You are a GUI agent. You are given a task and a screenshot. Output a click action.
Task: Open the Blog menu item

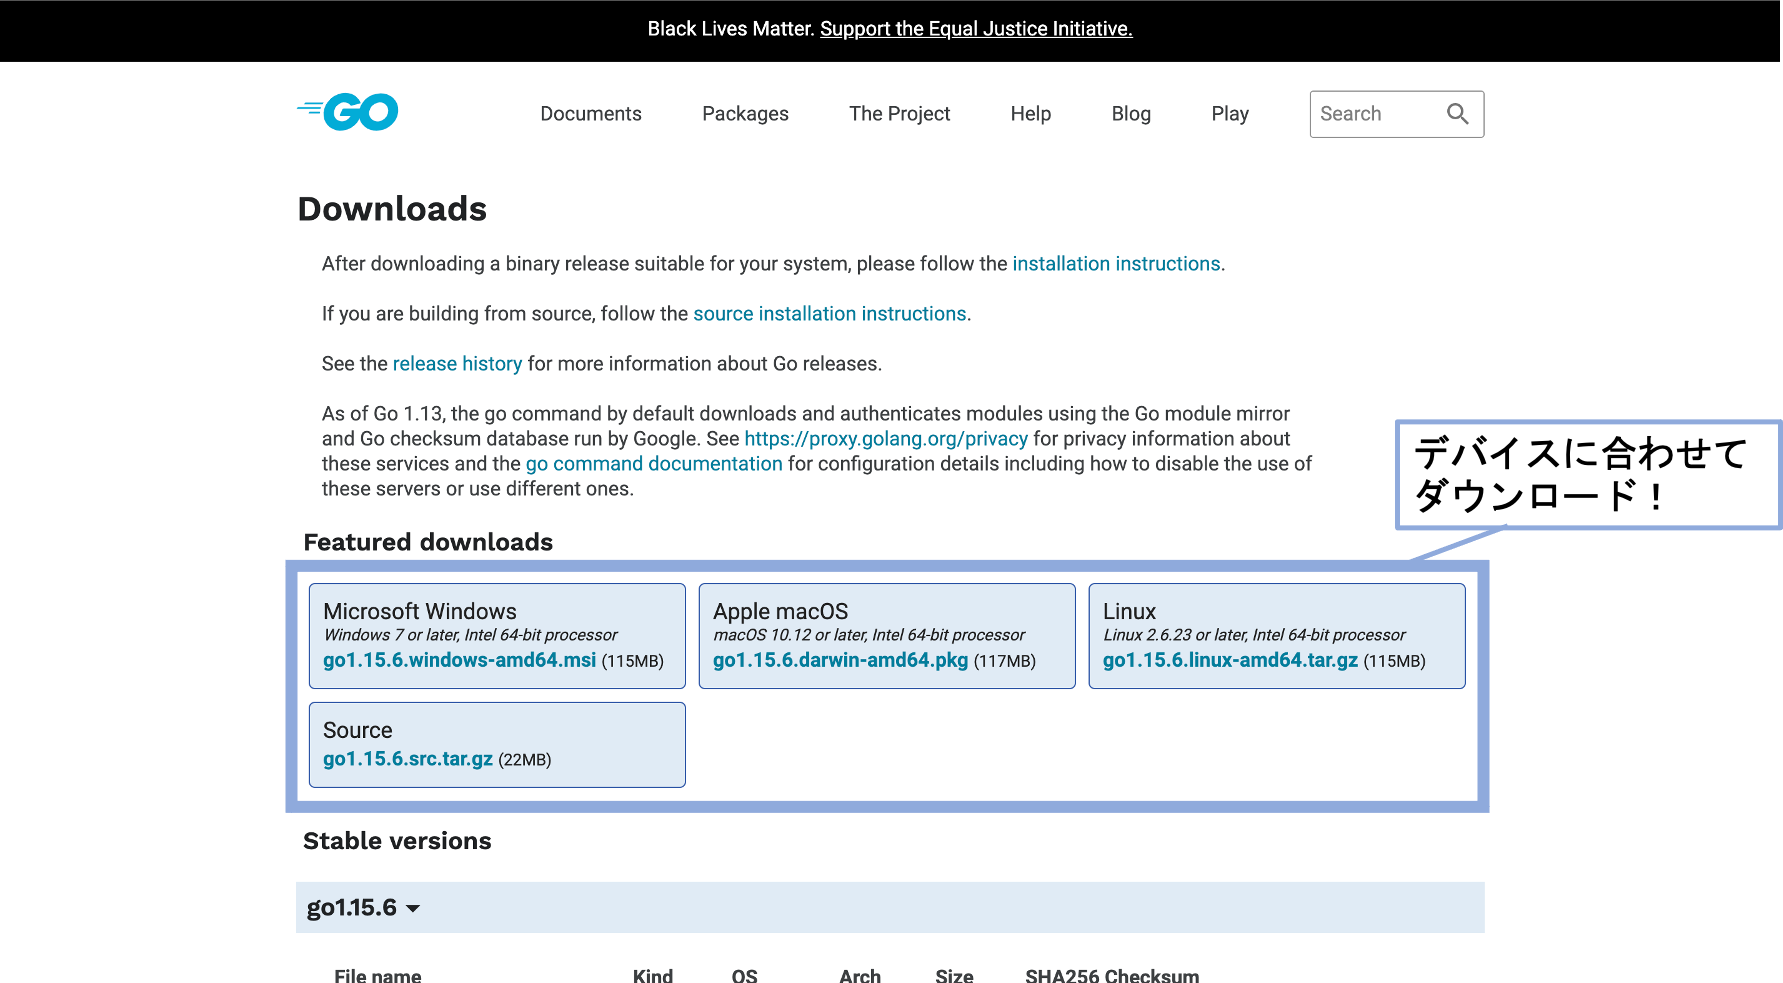point(1131,114)
